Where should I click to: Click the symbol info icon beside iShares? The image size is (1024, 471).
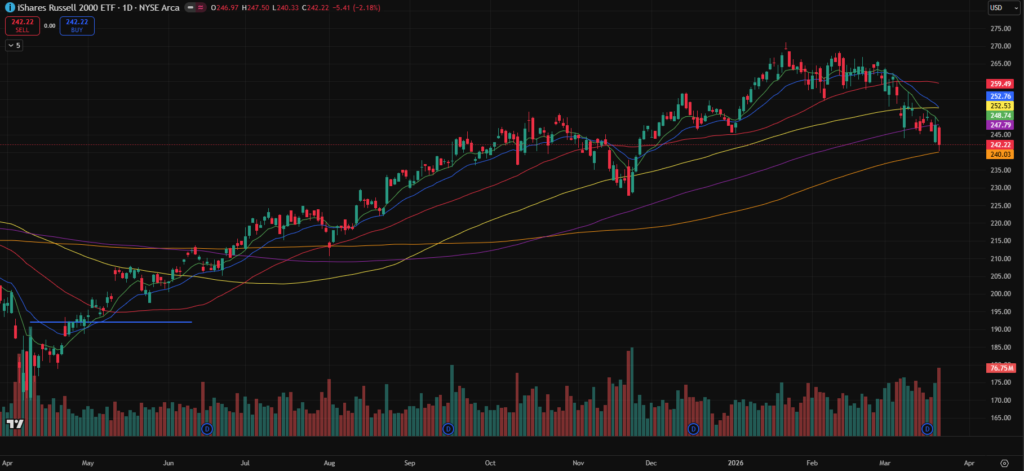(x=9, y=9)
